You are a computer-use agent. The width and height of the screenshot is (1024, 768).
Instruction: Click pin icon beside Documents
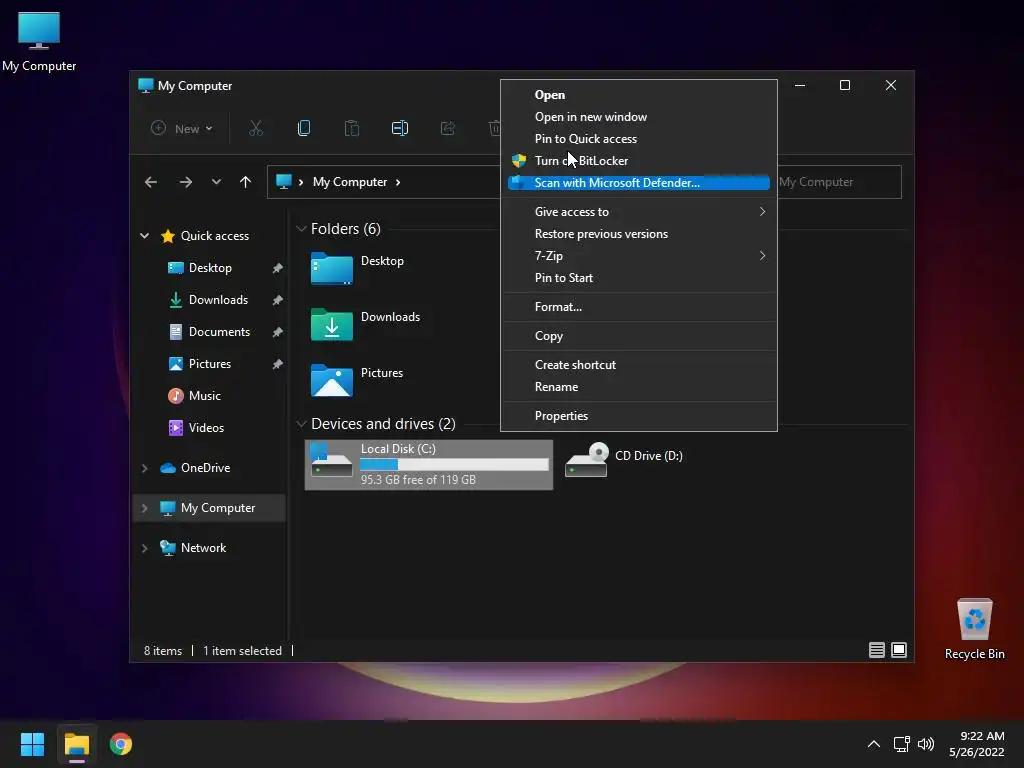278,332
